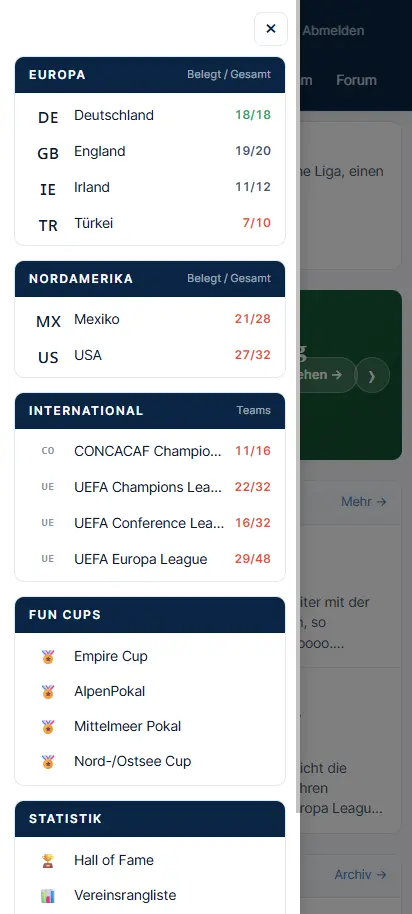Click the medal icon beside AlpenPokal
This screenshot has height=914, width=412.
tap(48, 692)
